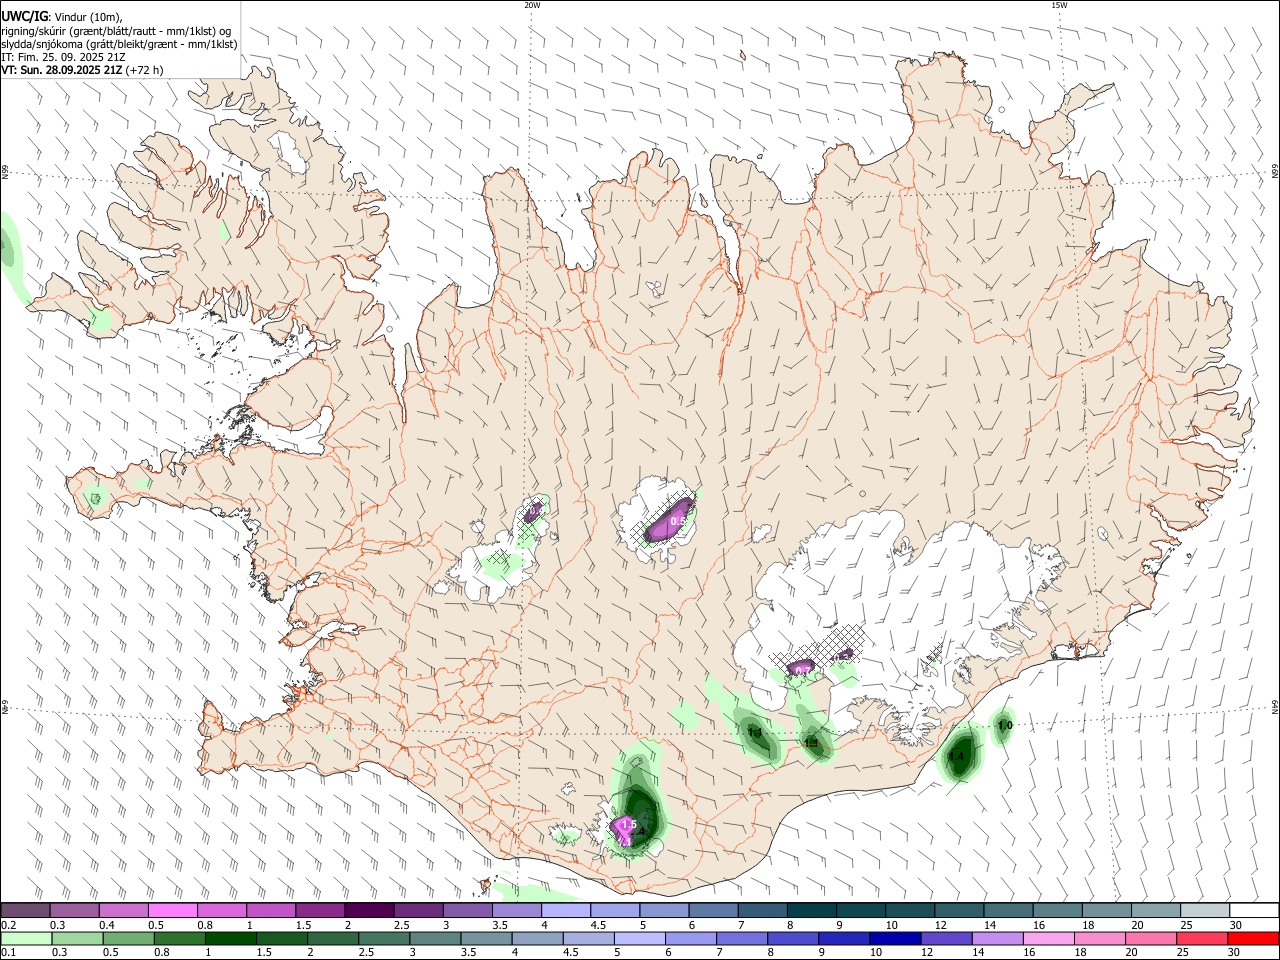The width and height of the screenshot is (1280, 960).
Task: Click the light lavender 4 swatch in snow legend
Action: pyautogui.click(x=565, y=910)
